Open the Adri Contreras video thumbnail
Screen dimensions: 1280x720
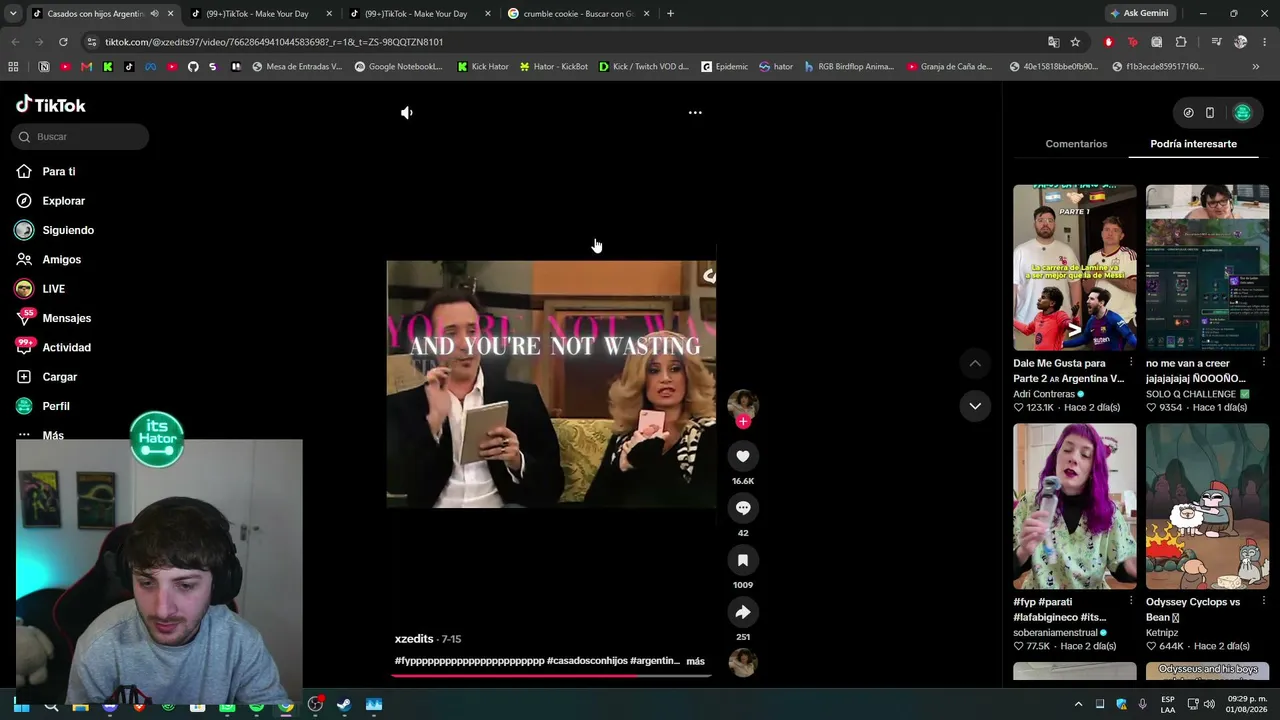1075,267
